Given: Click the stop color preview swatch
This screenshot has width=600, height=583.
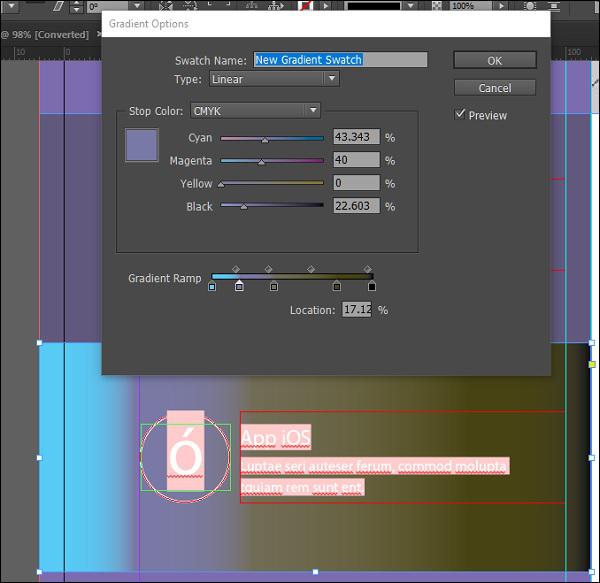Looking at the screenshot, I should 142,145.
